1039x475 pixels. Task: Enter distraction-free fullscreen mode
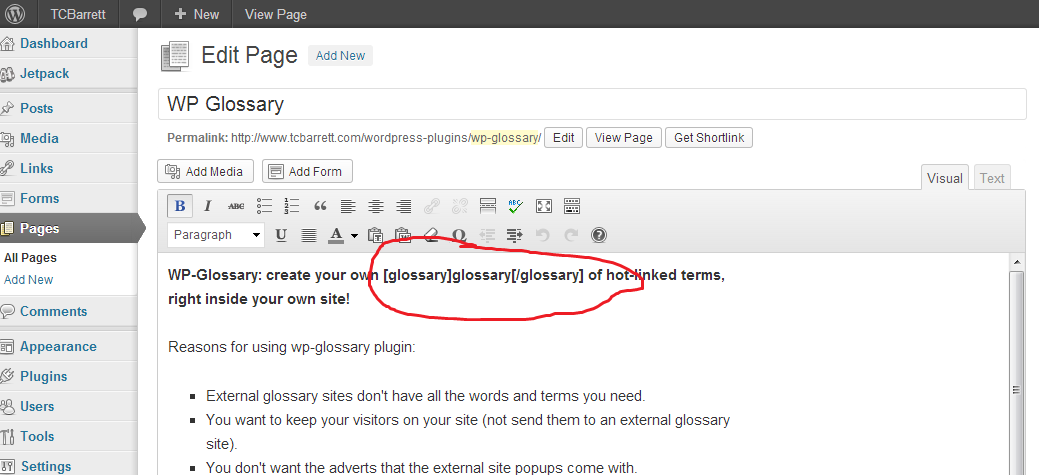click(x=544, y=206)
